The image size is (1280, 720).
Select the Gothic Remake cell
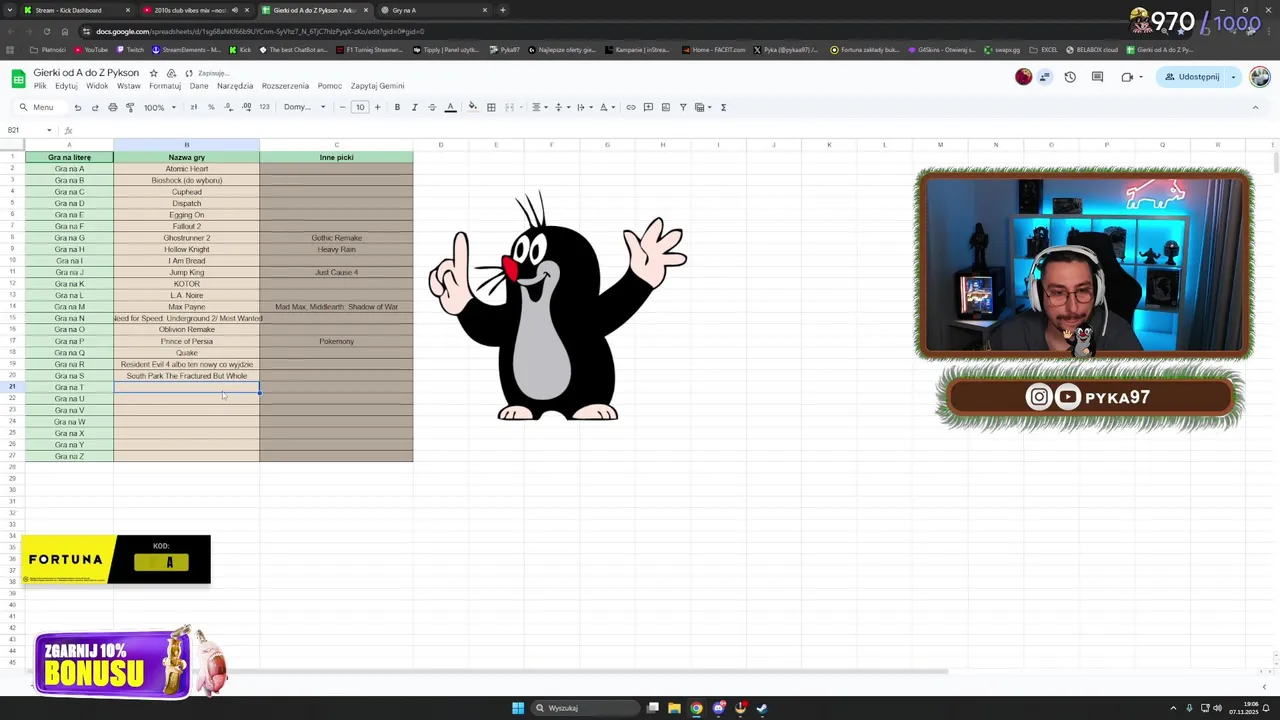(x=336, y=238)
